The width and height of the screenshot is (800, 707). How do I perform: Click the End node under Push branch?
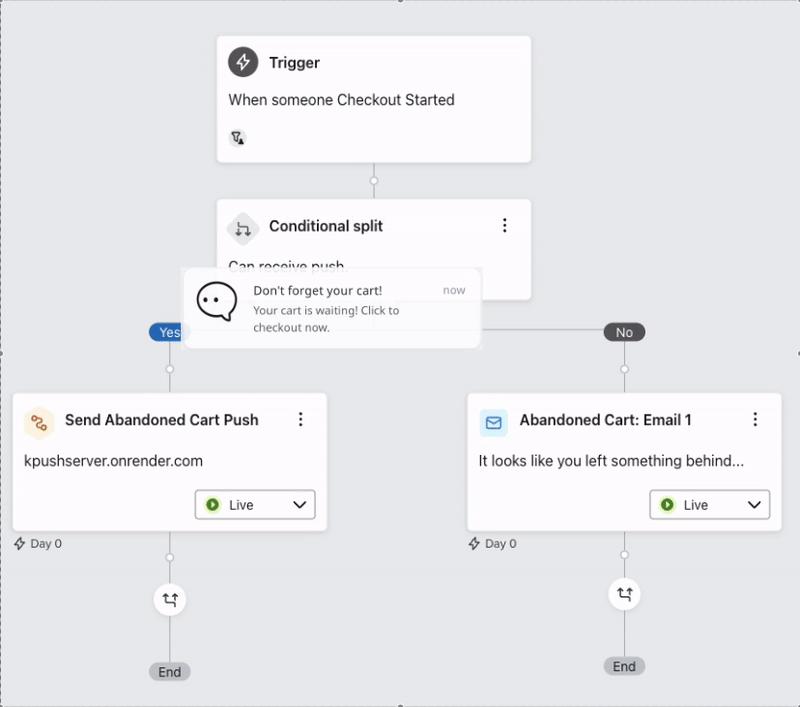click(x=170, y=672)
